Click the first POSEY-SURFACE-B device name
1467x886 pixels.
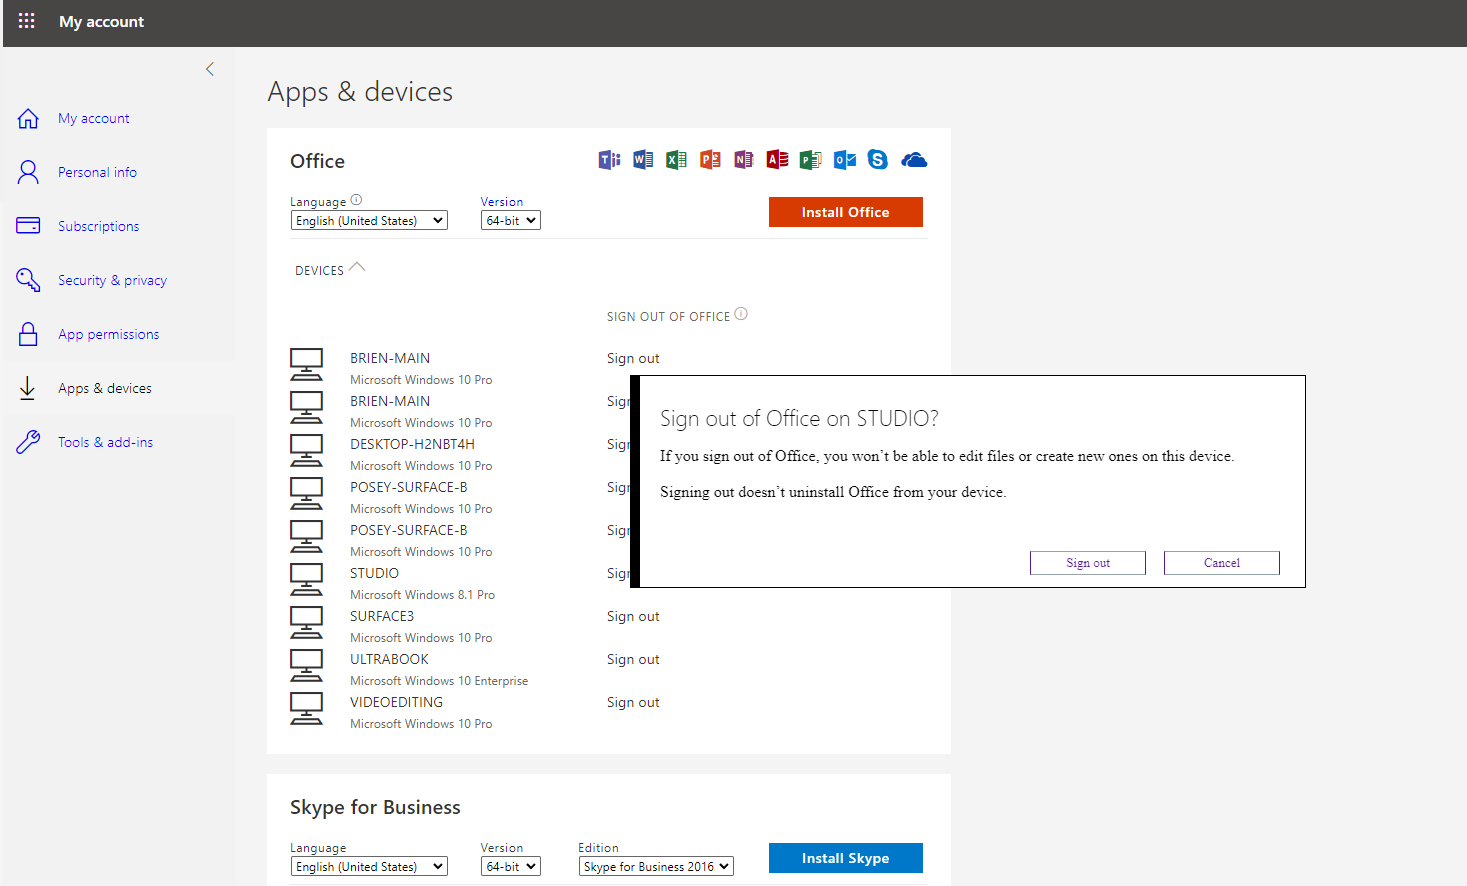pos(408,487)
